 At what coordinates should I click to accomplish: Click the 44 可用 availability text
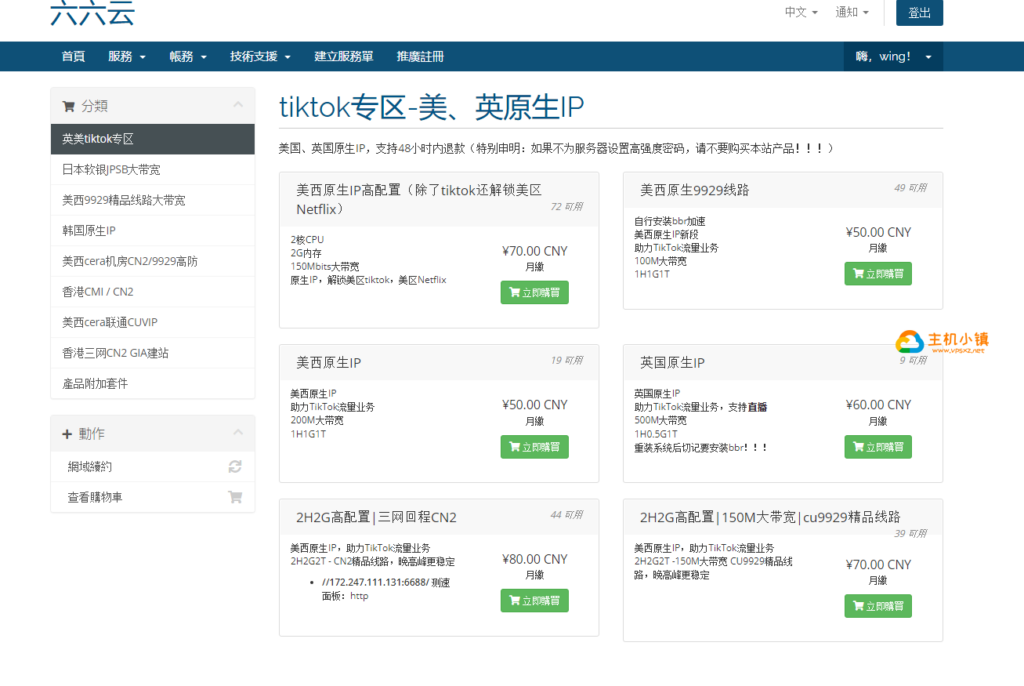[567, 515]
